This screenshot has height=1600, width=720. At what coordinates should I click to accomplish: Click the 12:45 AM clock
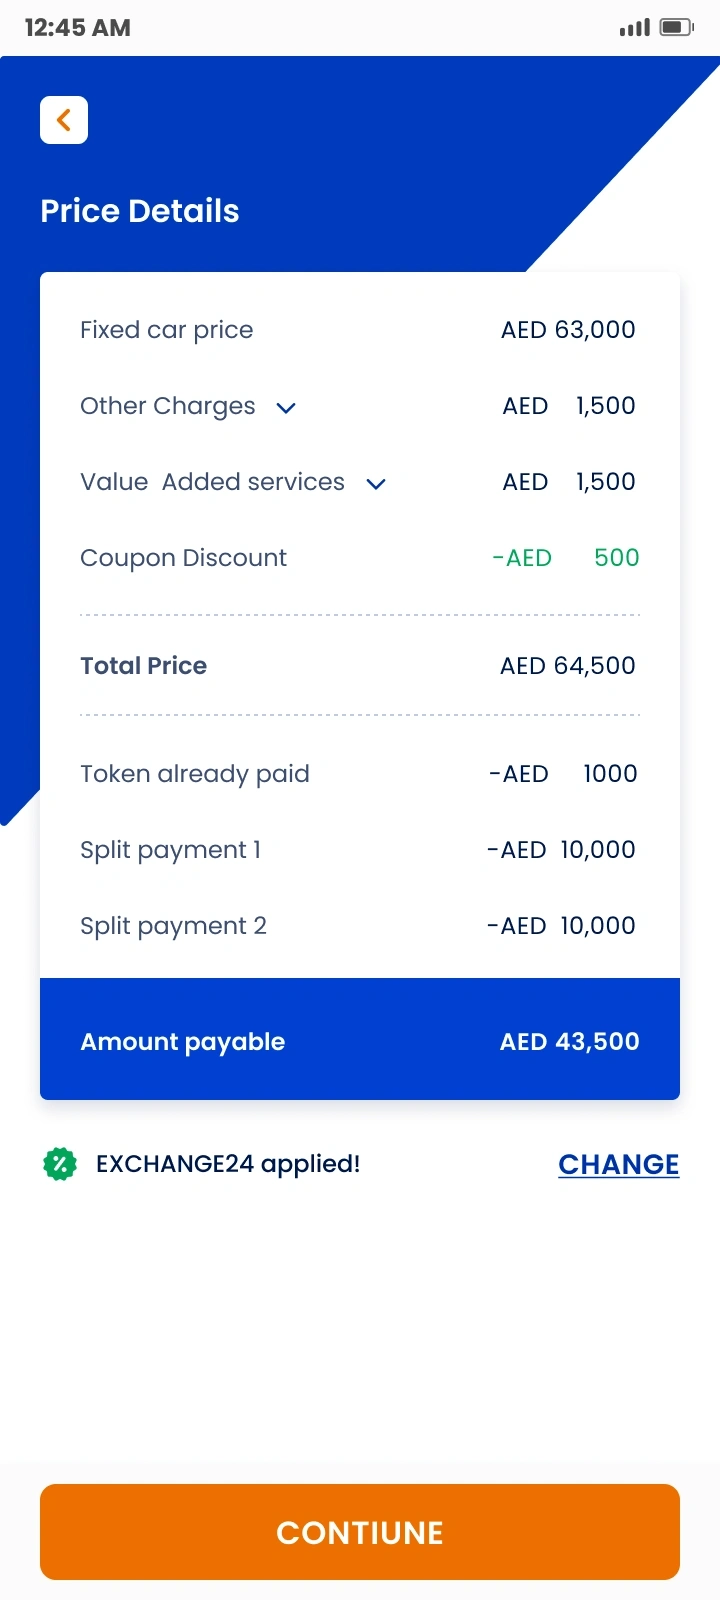77,28
